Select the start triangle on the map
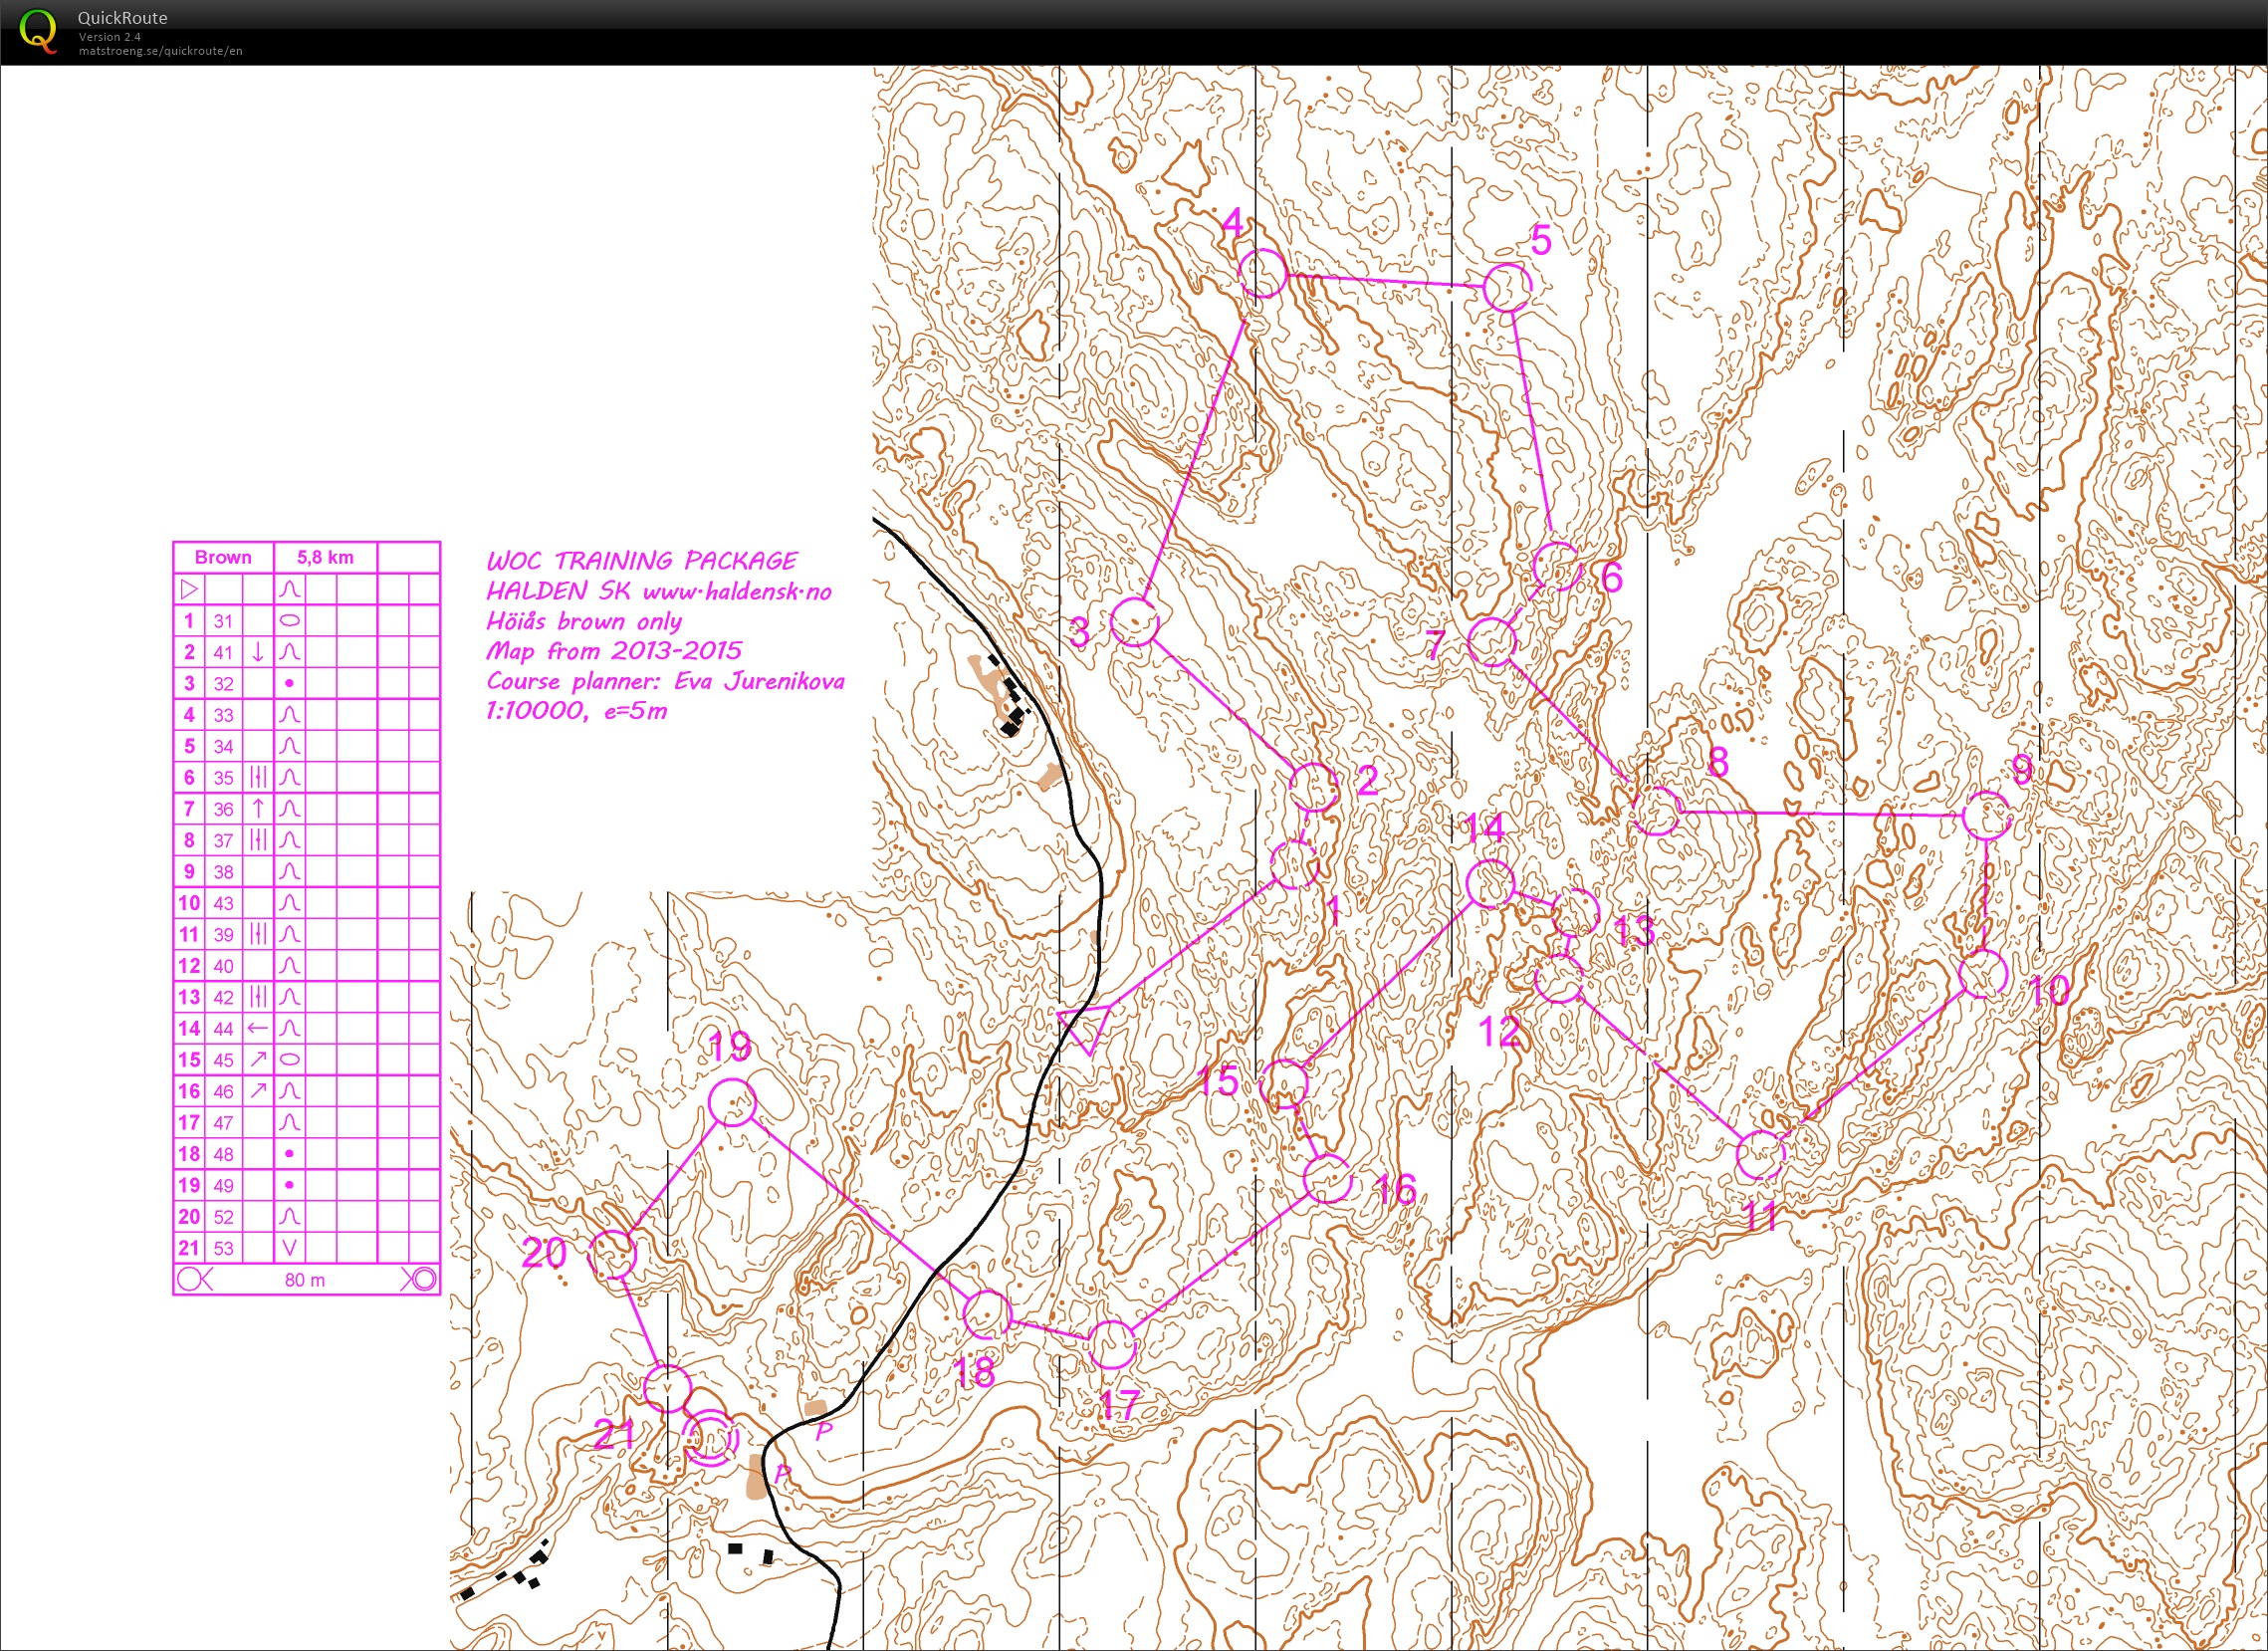Screen dimensions: 2268x1651 pyautogui.click(x=1086, y=1029)
